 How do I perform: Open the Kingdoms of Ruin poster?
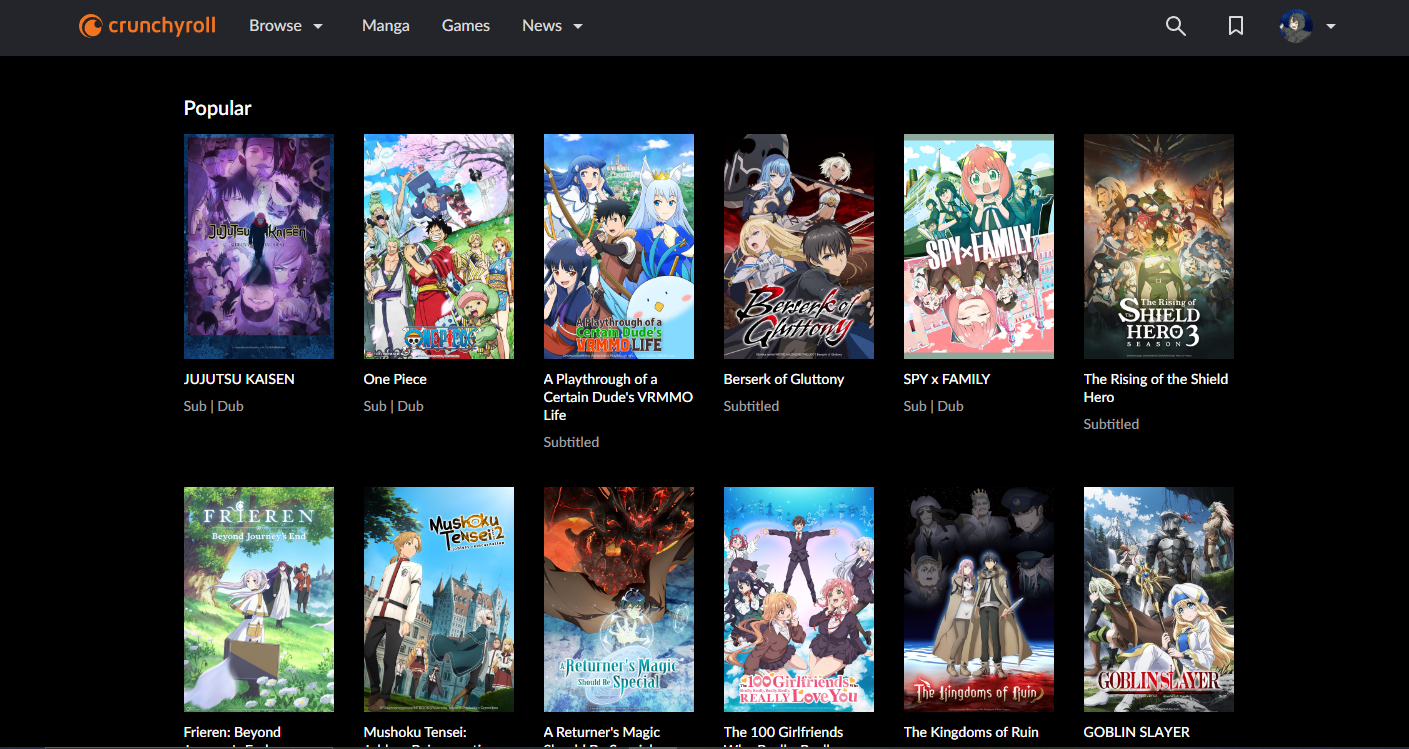coord(979,599)
